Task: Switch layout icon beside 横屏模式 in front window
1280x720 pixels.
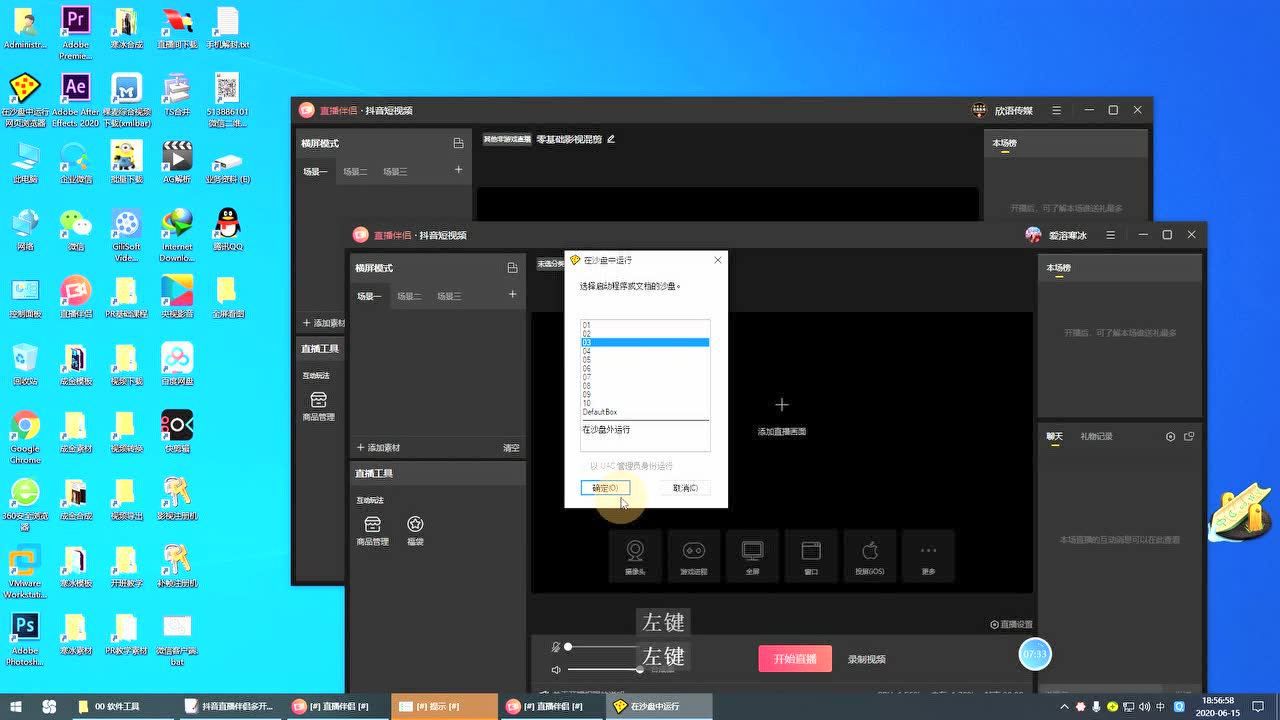Action: tap(512, 268)
